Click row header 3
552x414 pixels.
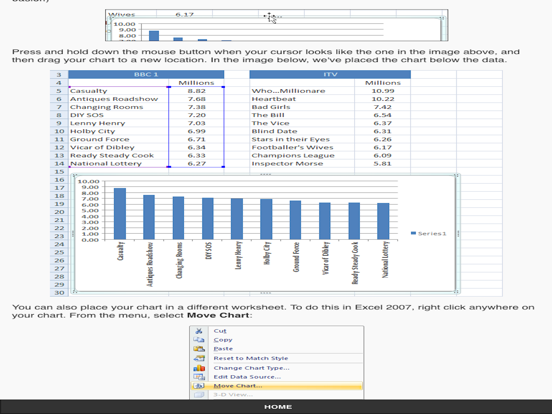59,75
